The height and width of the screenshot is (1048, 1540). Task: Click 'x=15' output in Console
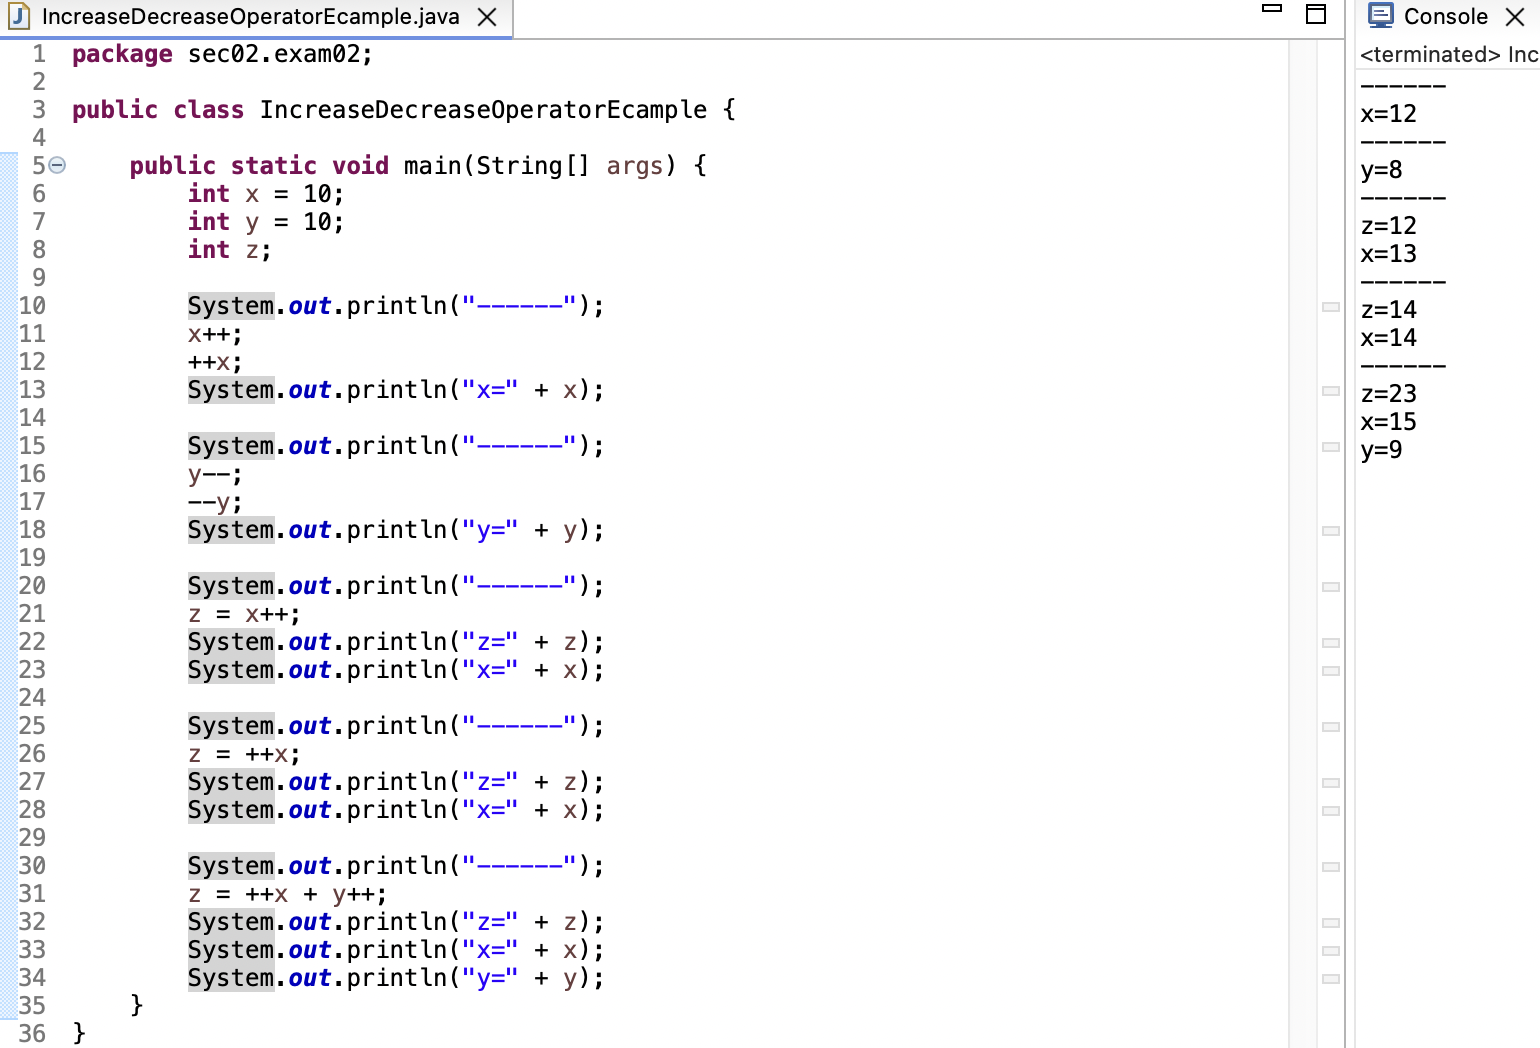coord(1388,422)
